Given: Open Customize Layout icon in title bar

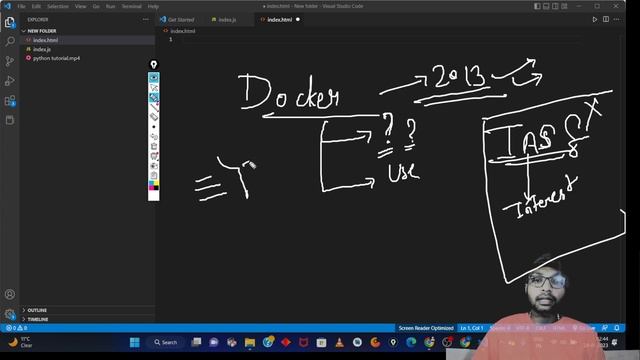Looking at the screenshot, I should [x=564, y=6].
